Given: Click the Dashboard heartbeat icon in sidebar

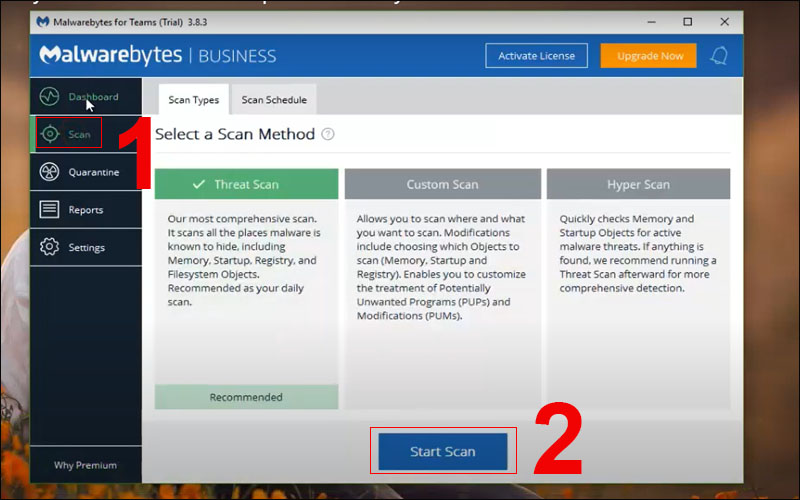Looking at the screenshot, I should pyautogui.click(x=49, y=96).
